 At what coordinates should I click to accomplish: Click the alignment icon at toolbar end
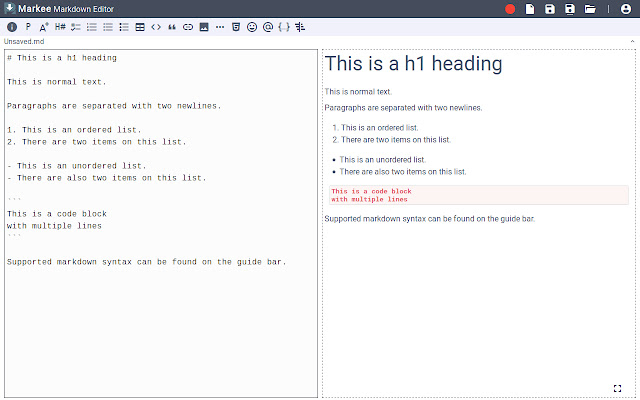(300, 27)
